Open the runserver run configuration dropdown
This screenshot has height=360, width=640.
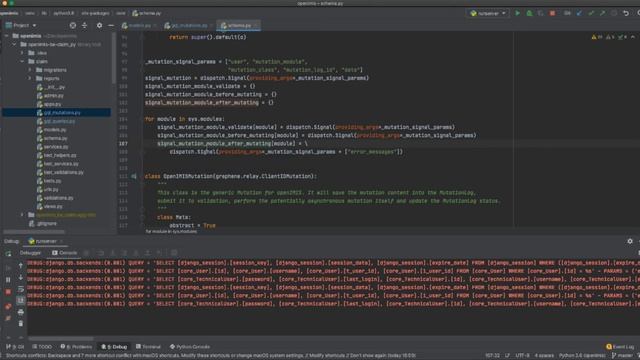(488, 13)
